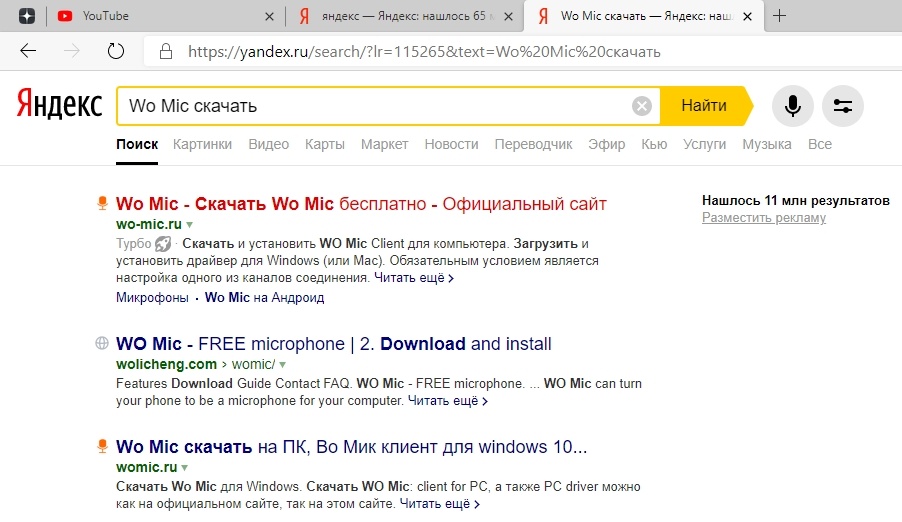Open the Музыка search tab
The height and width of the screenshot is (522, 902).
pos(767,144)
